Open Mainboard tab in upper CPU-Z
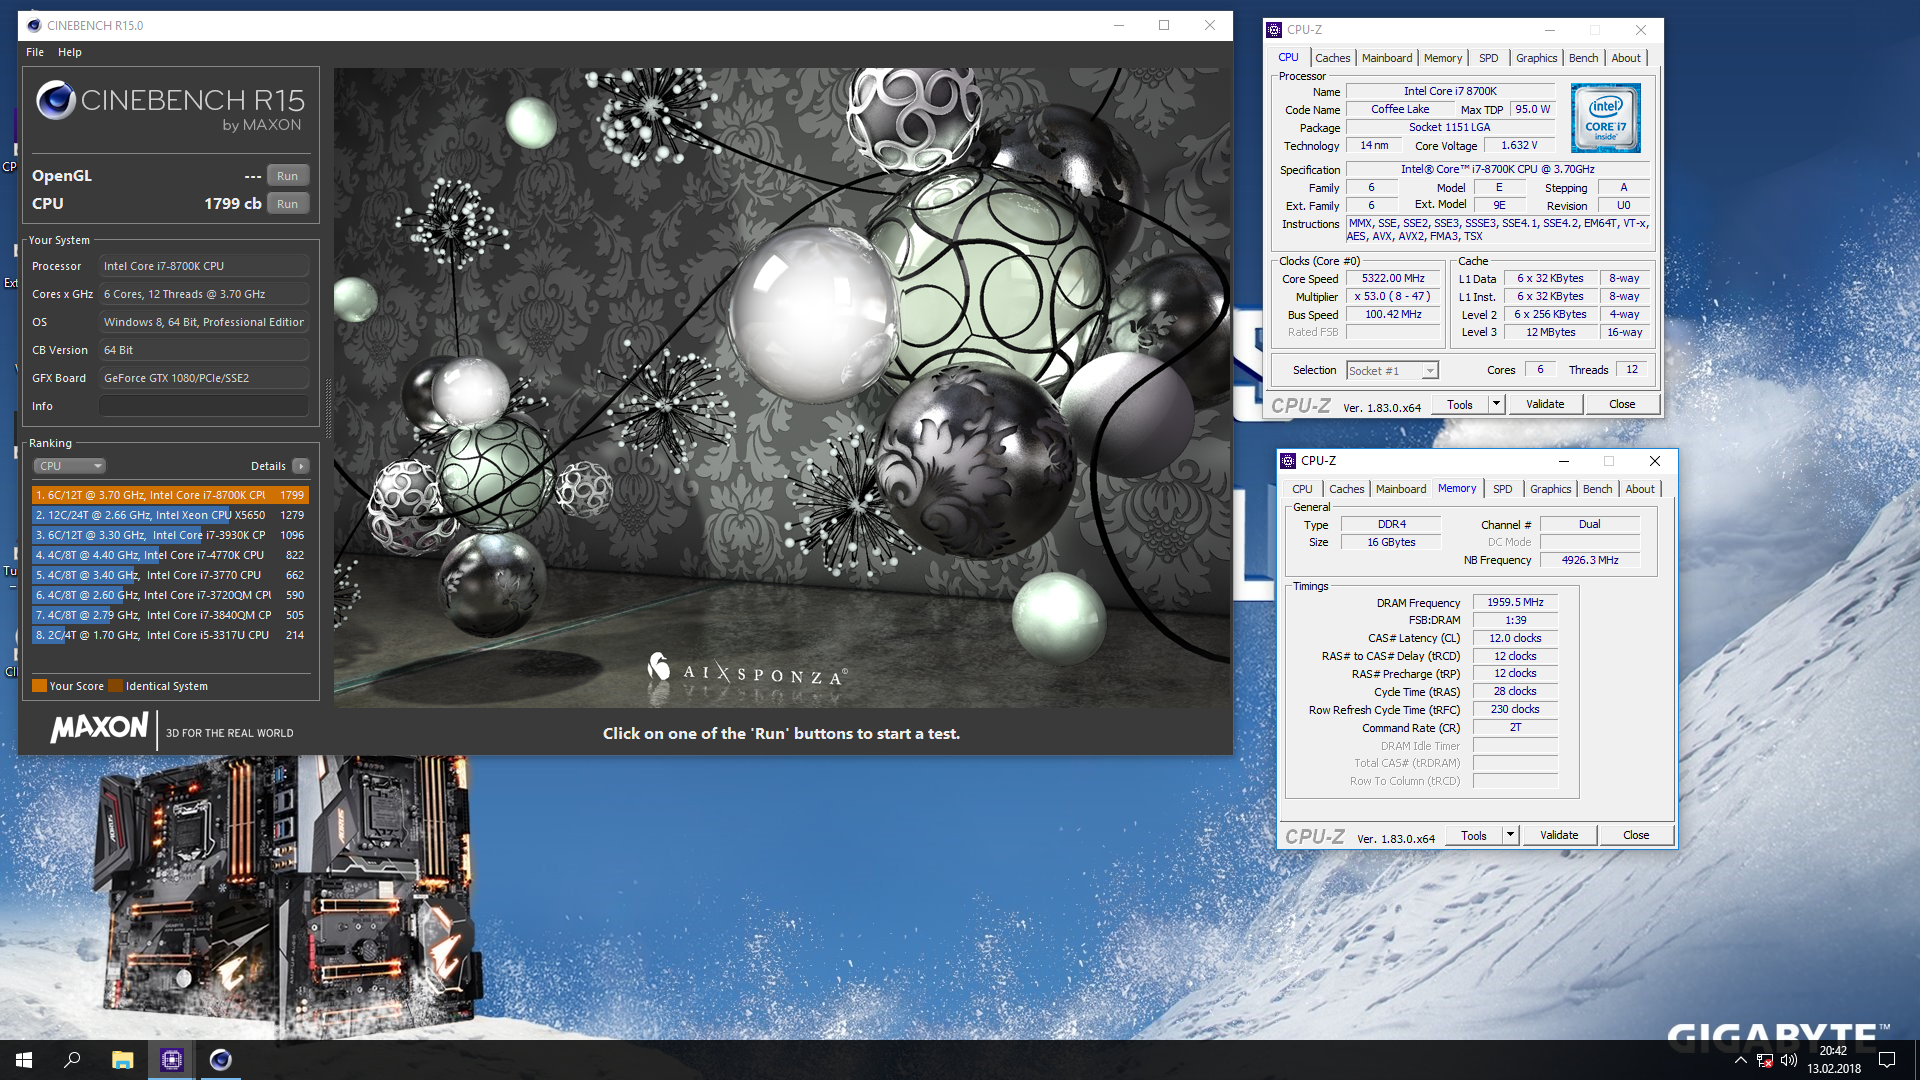1920x1080 pixels. pos(1387,58)
